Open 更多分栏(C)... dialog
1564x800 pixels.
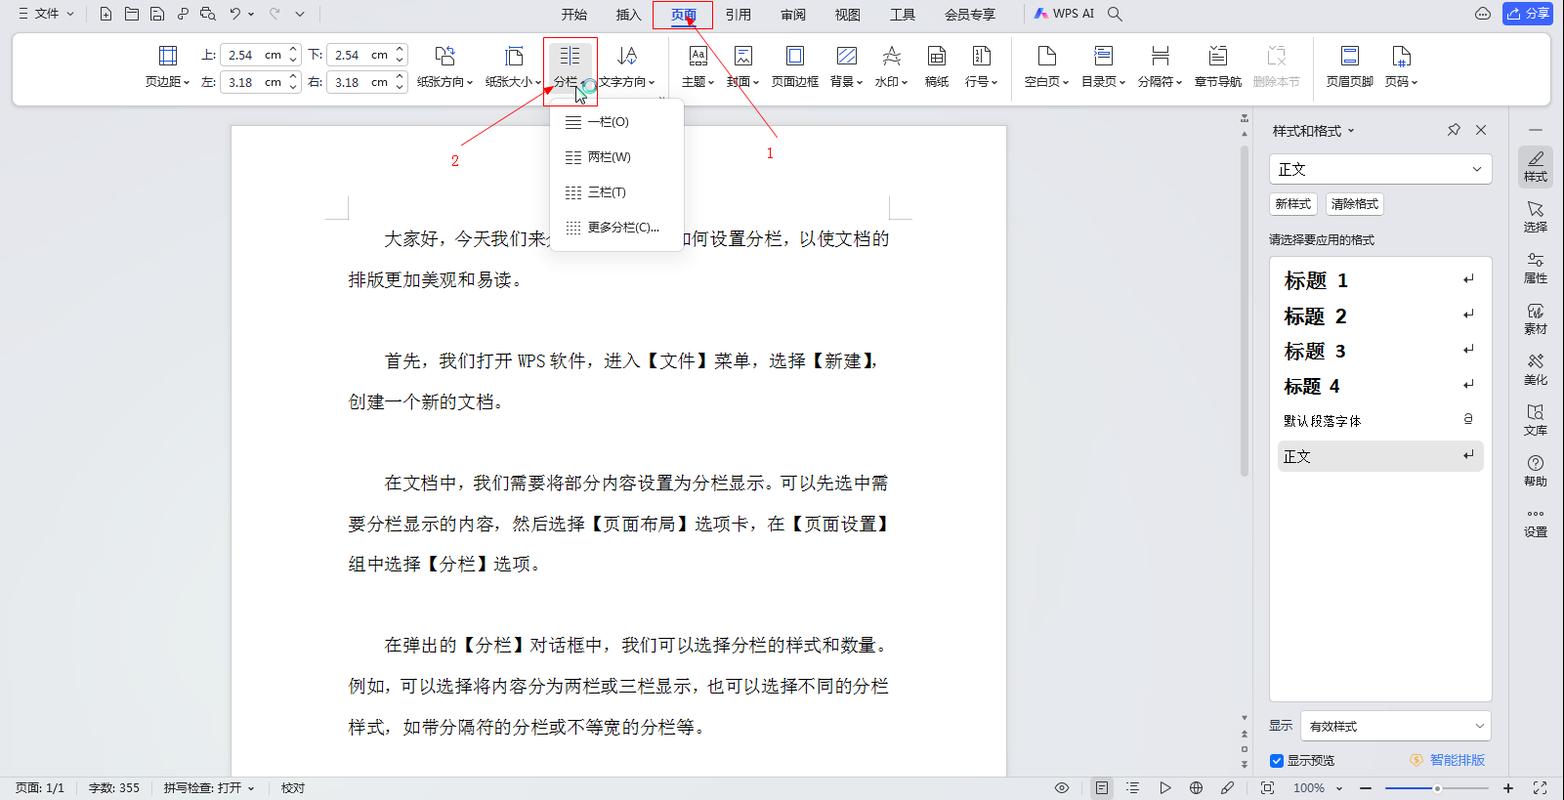pos(616,227)
